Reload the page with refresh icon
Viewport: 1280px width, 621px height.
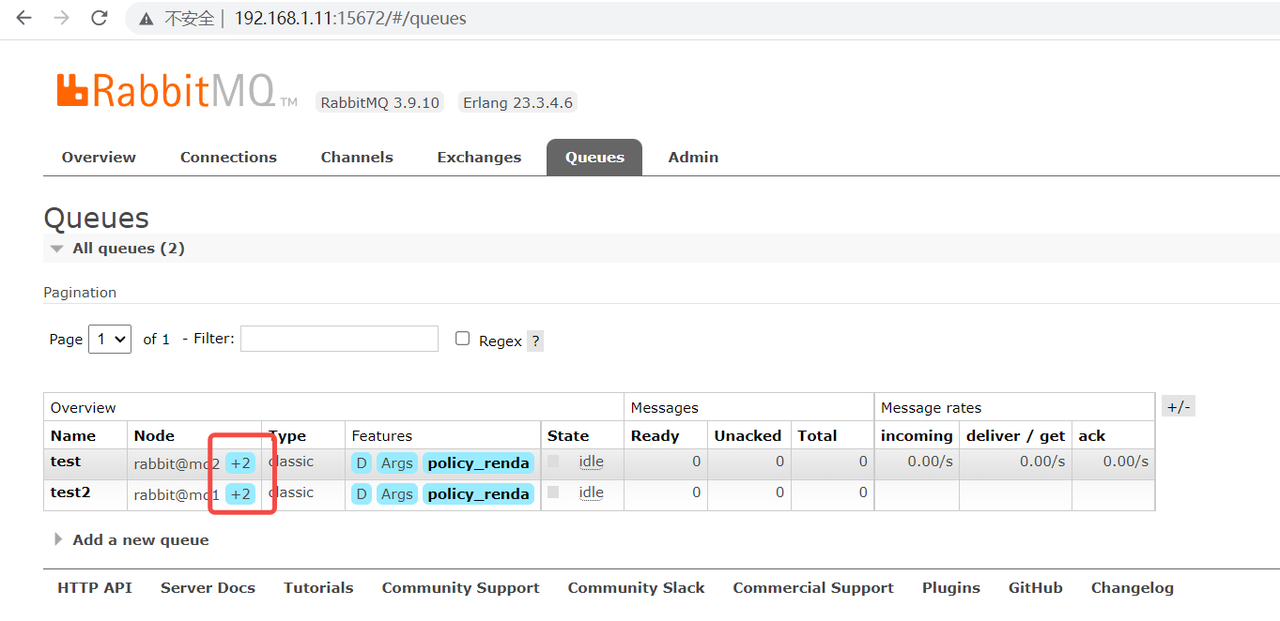[99, 18]
